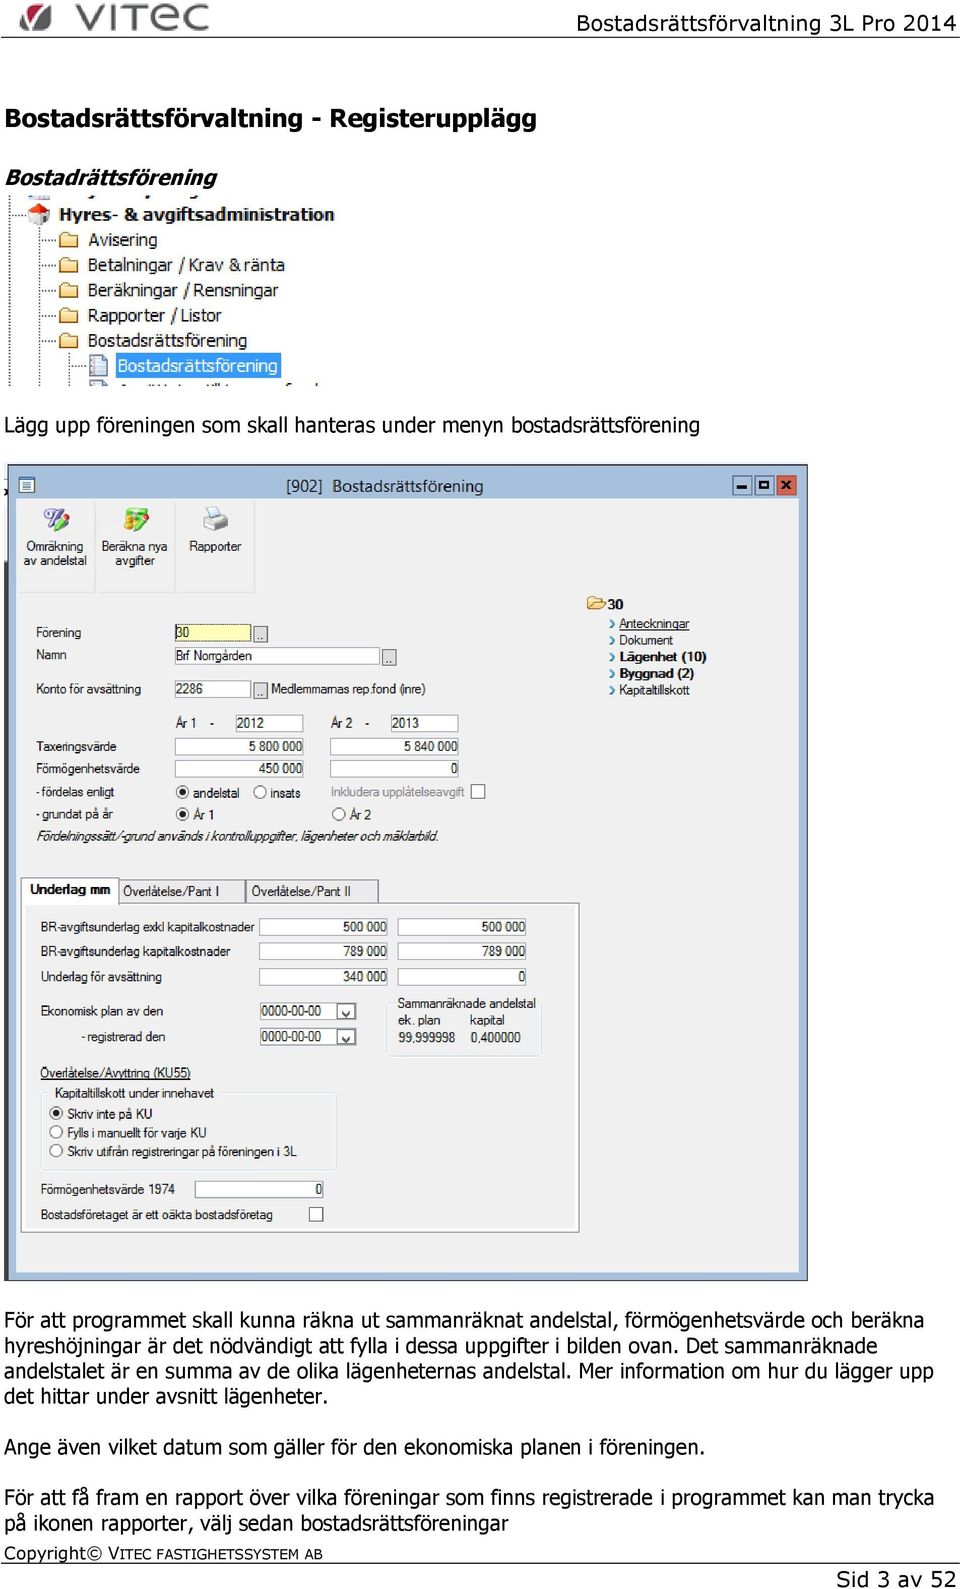This screenshot has height=1589, width=960.
Task: Click the Konto för avsättning field 2286
Action: tap(213, 689)
